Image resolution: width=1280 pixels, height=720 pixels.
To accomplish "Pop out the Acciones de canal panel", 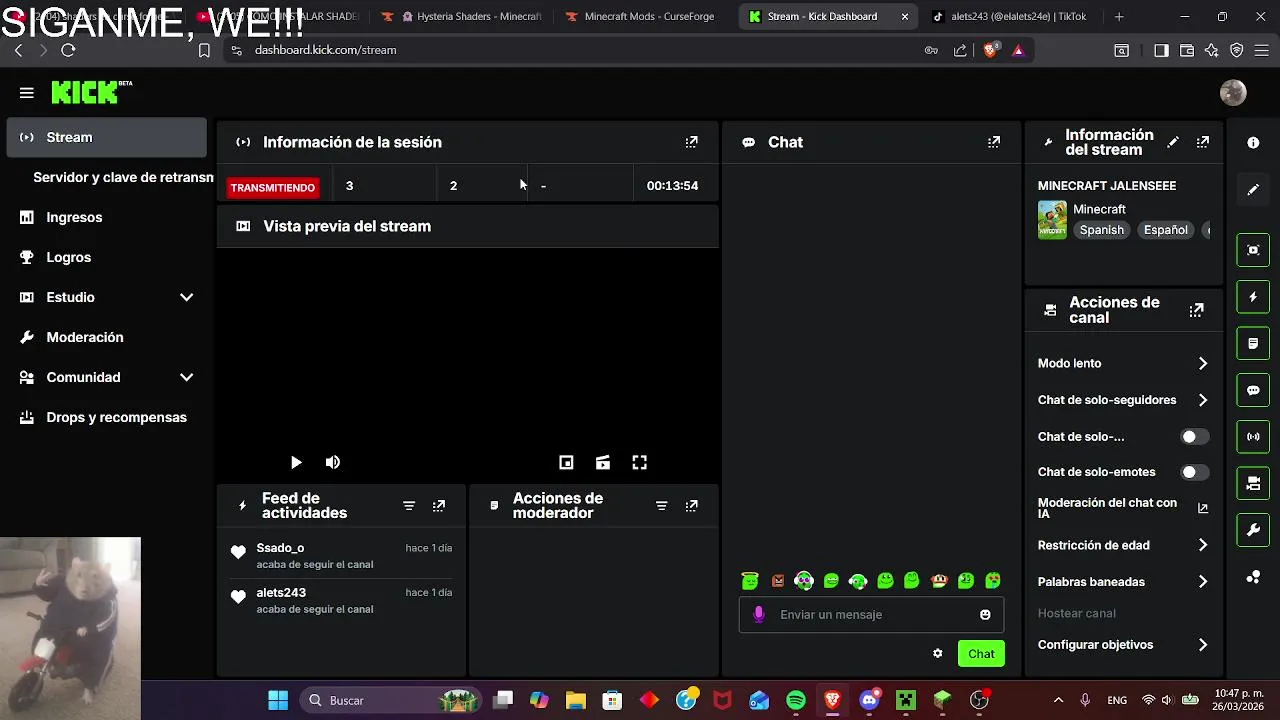I will (x=1196, y=310).
